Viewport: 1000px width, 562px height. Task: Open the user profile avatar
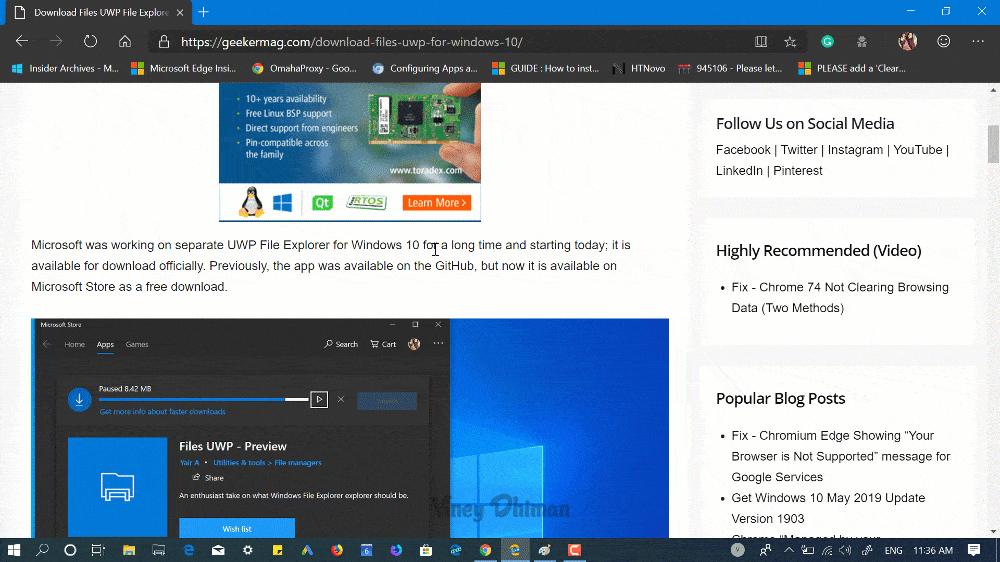click(908, 41)
